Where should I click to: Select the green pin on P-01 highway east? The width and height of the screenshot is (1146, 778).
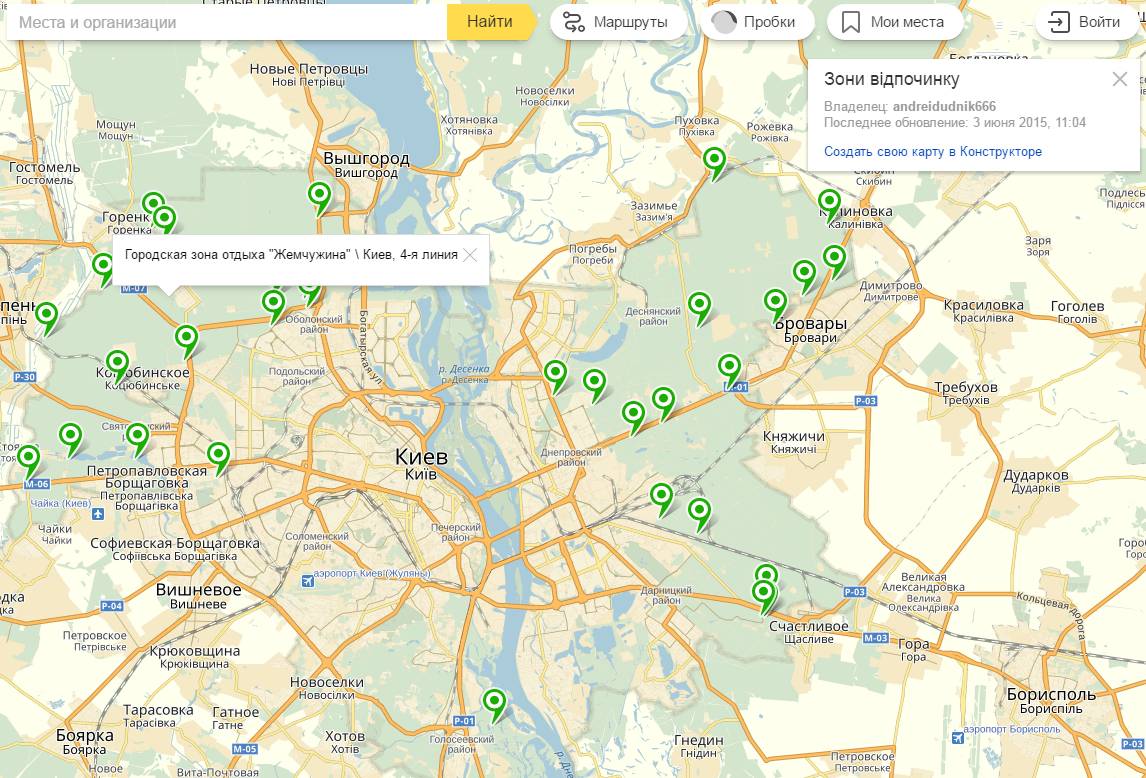(729, 367)
